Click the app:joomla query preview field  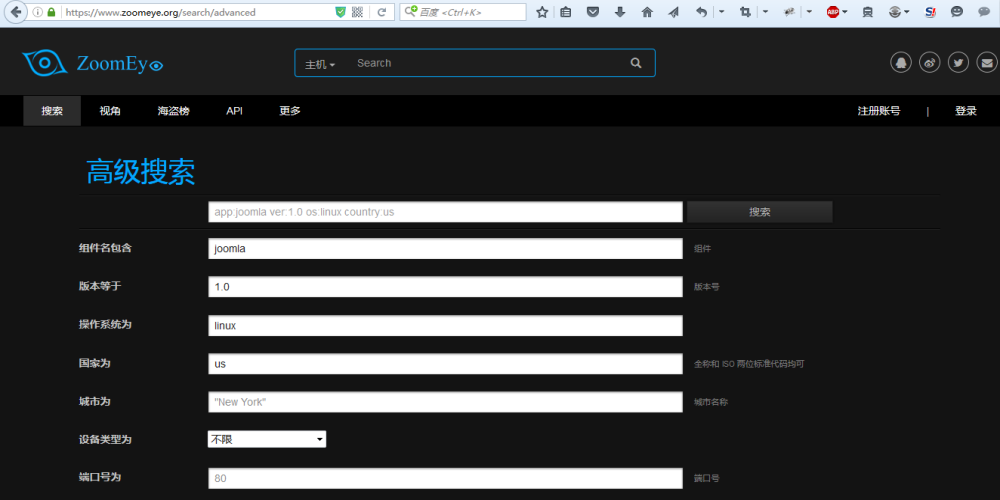445,212
